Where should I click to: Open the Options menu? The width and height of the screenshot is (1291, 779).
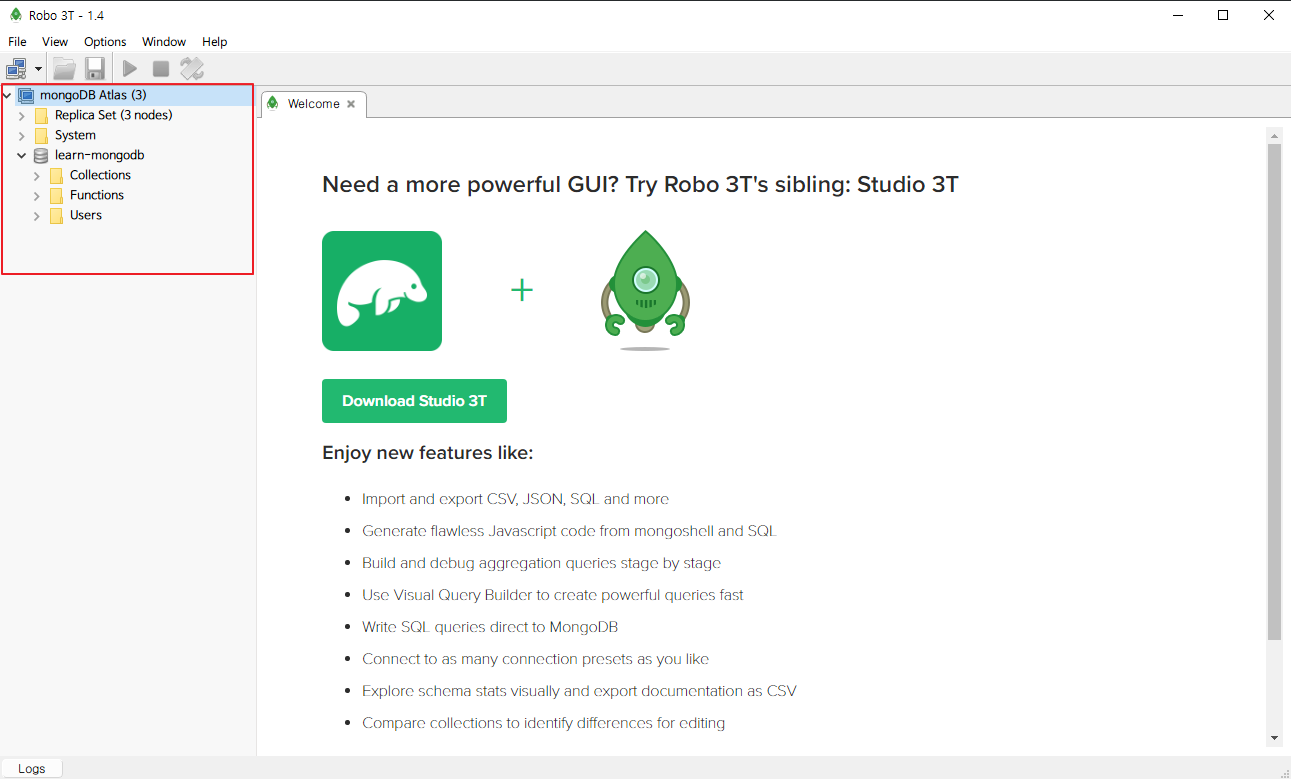[x=105, y=42]
